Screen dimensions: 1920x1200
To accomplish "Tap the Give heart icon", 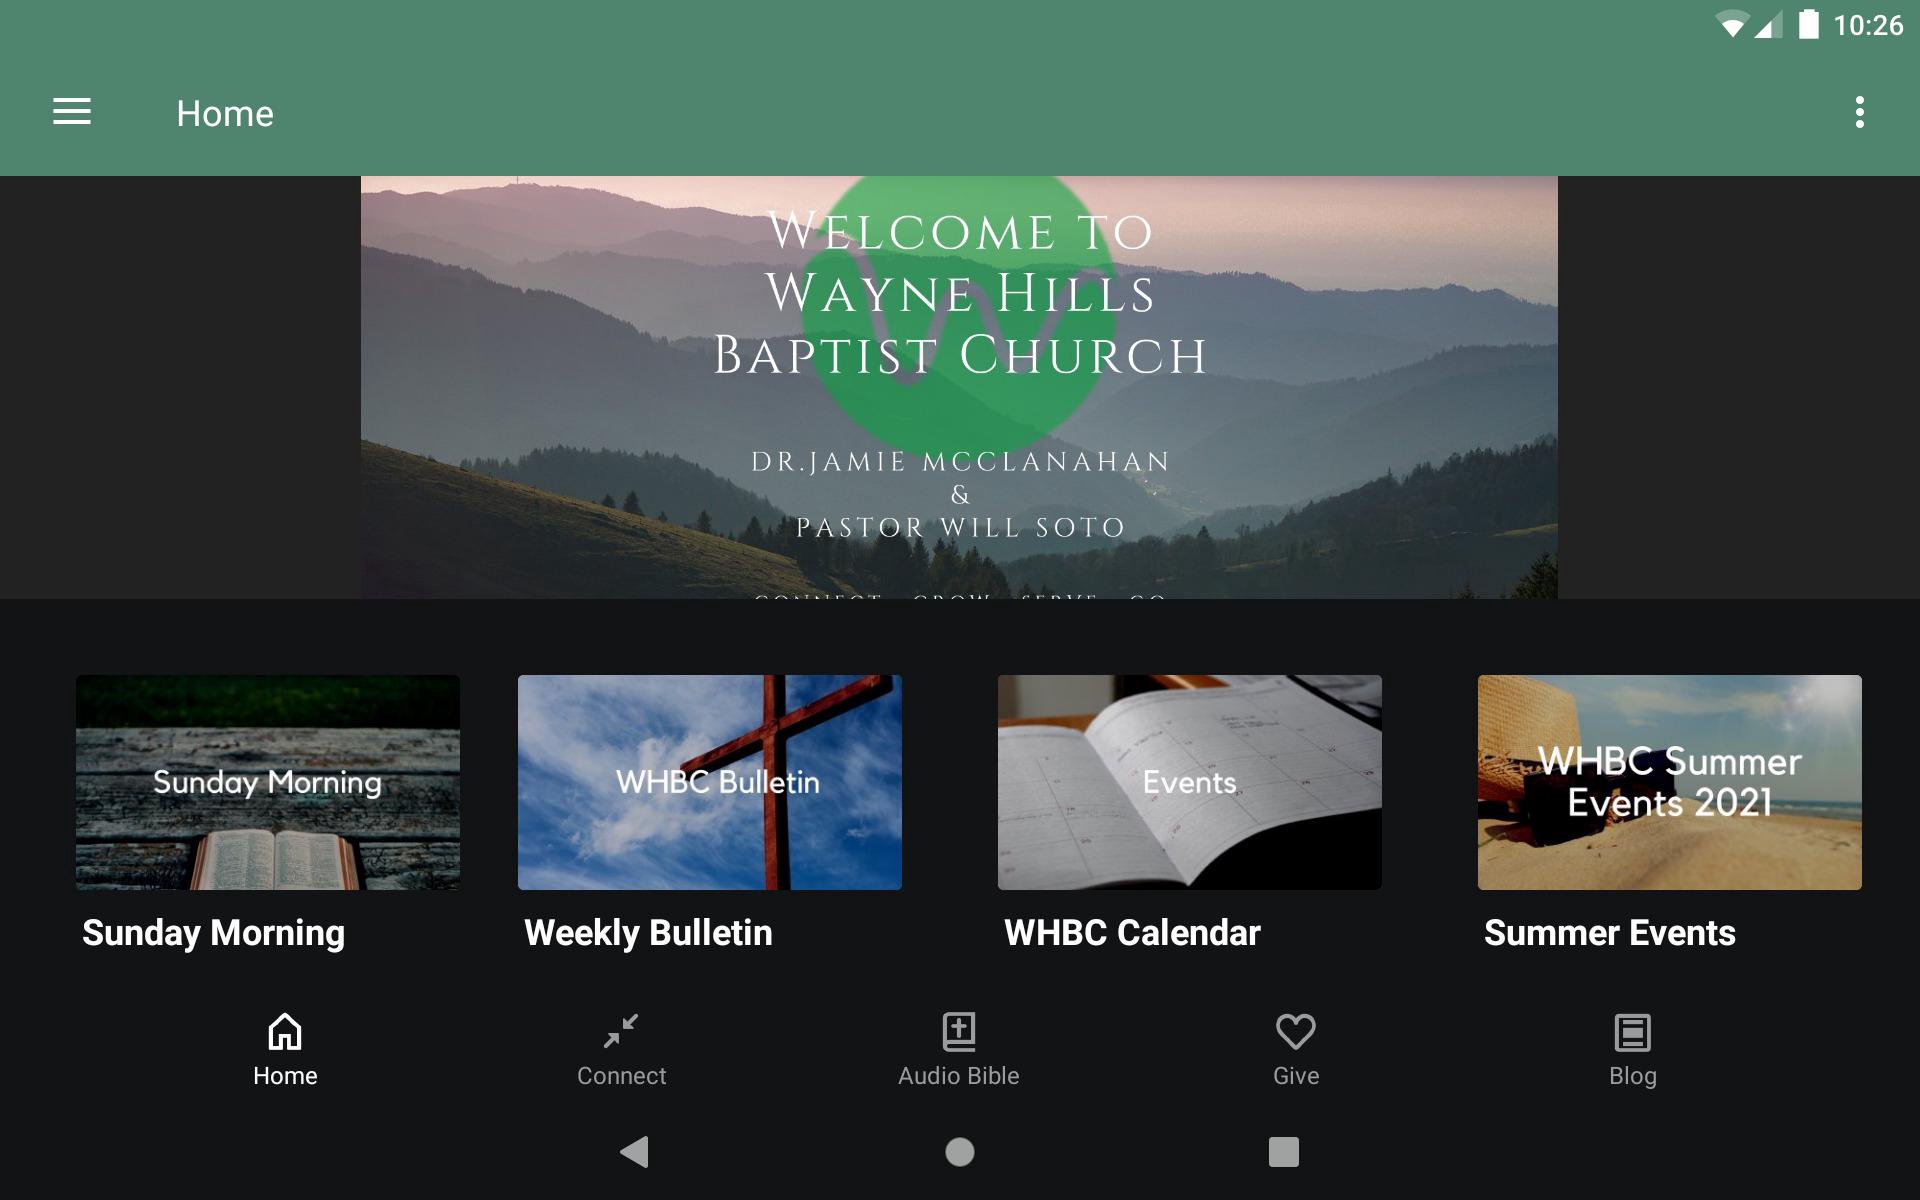I will tap(1296, 1031).
